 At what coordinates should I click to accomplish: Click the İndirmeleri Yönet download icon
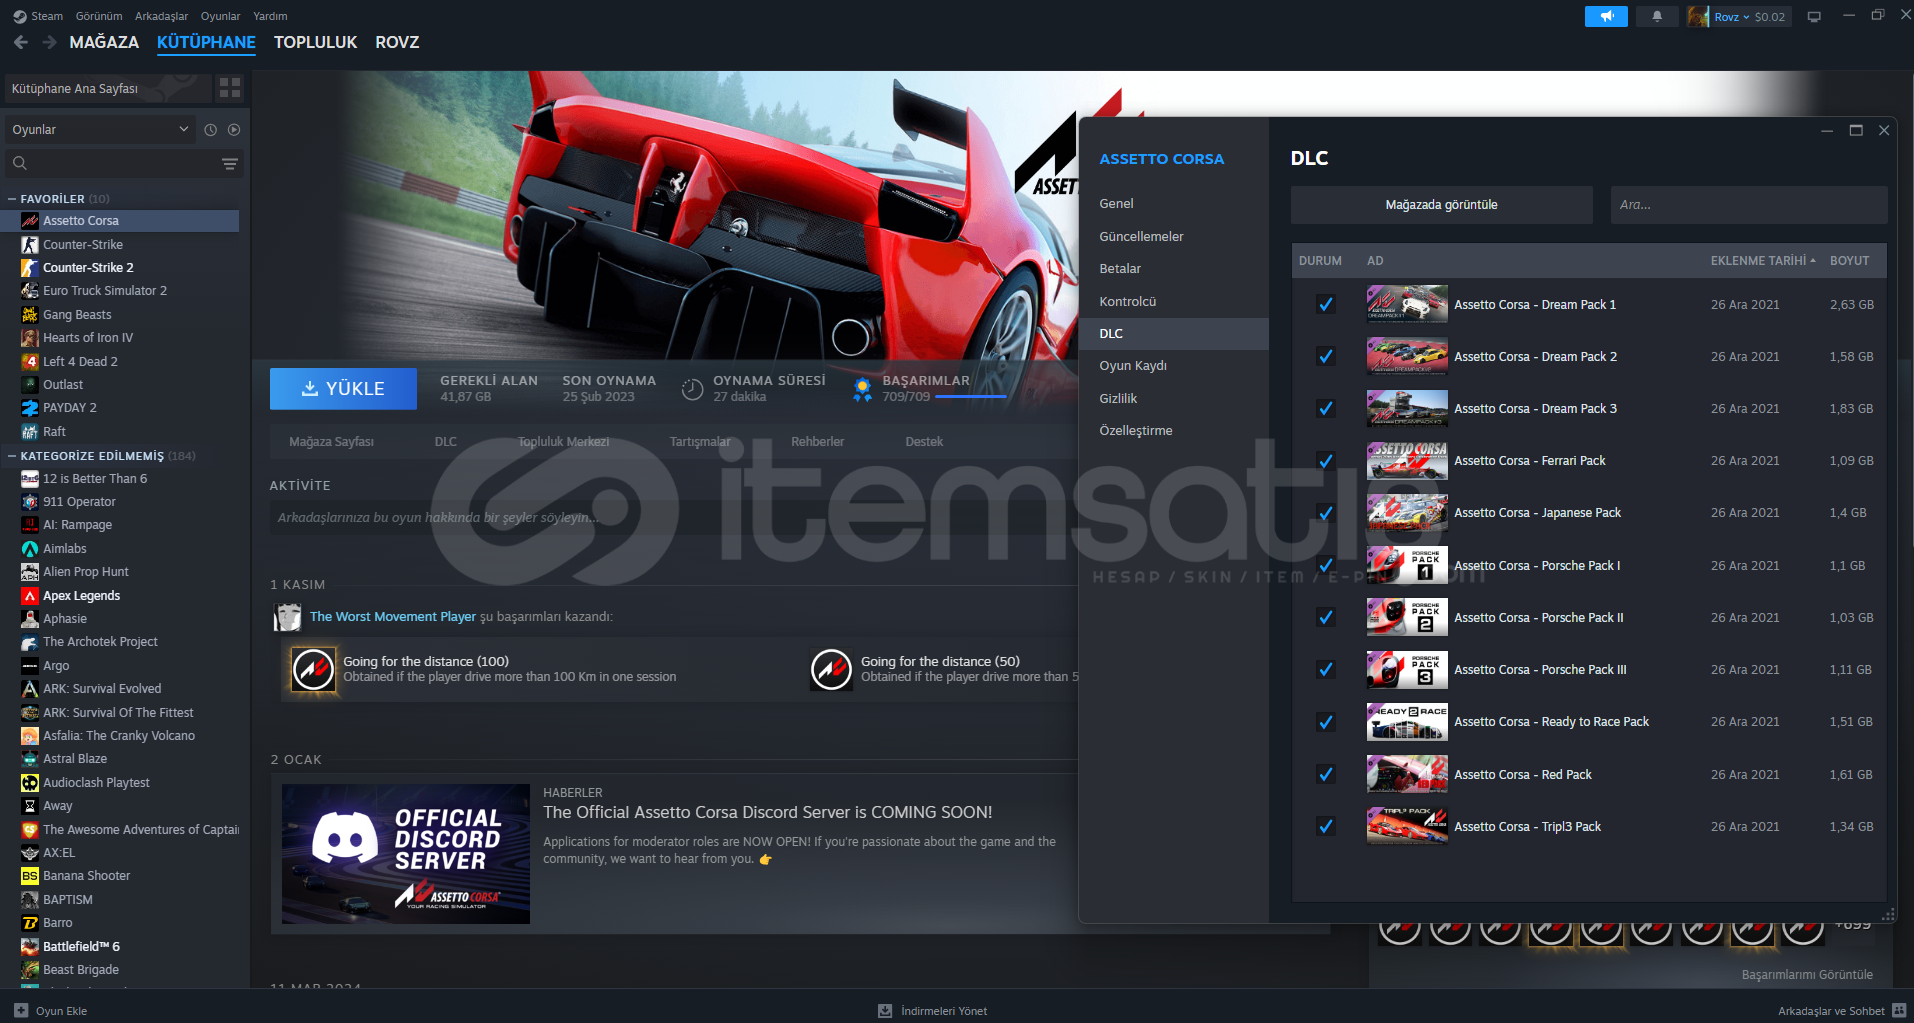pyautogui.click(x=885, y=1011)
